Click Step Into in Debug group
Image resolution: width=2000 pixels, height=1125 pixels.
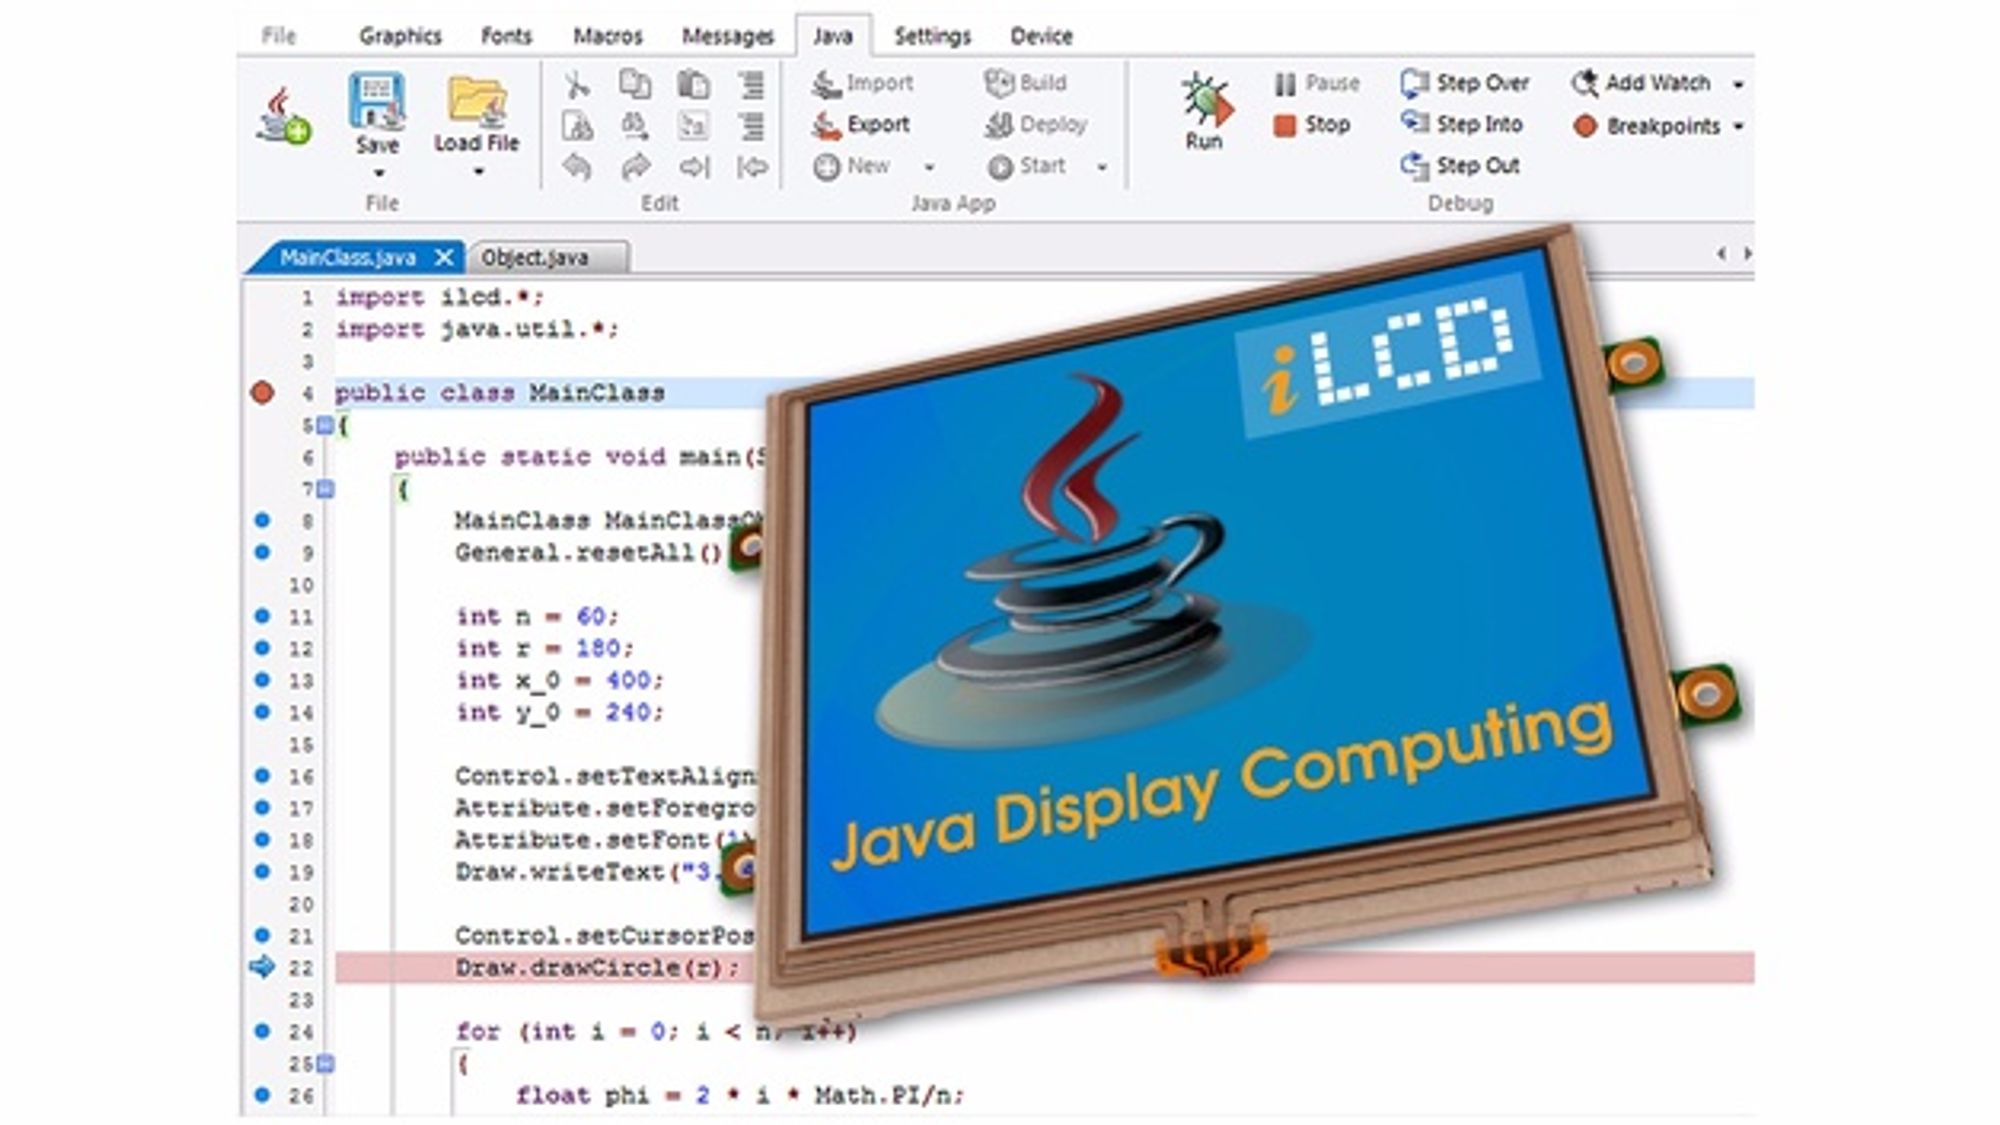[1461, 124]
